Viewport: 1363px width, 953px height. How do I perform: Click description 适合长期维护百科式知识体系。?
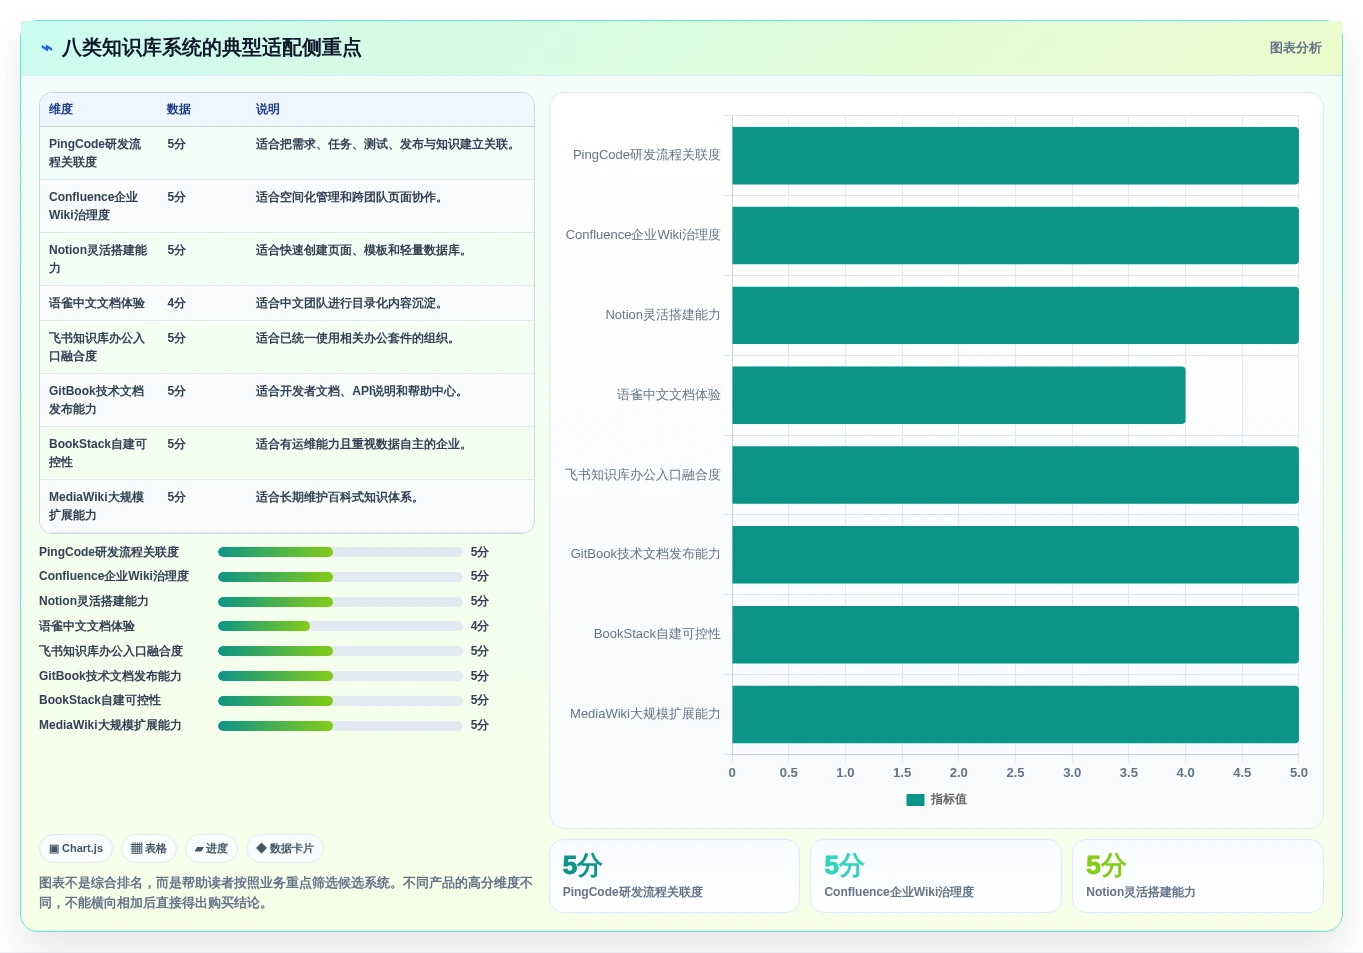340,497
